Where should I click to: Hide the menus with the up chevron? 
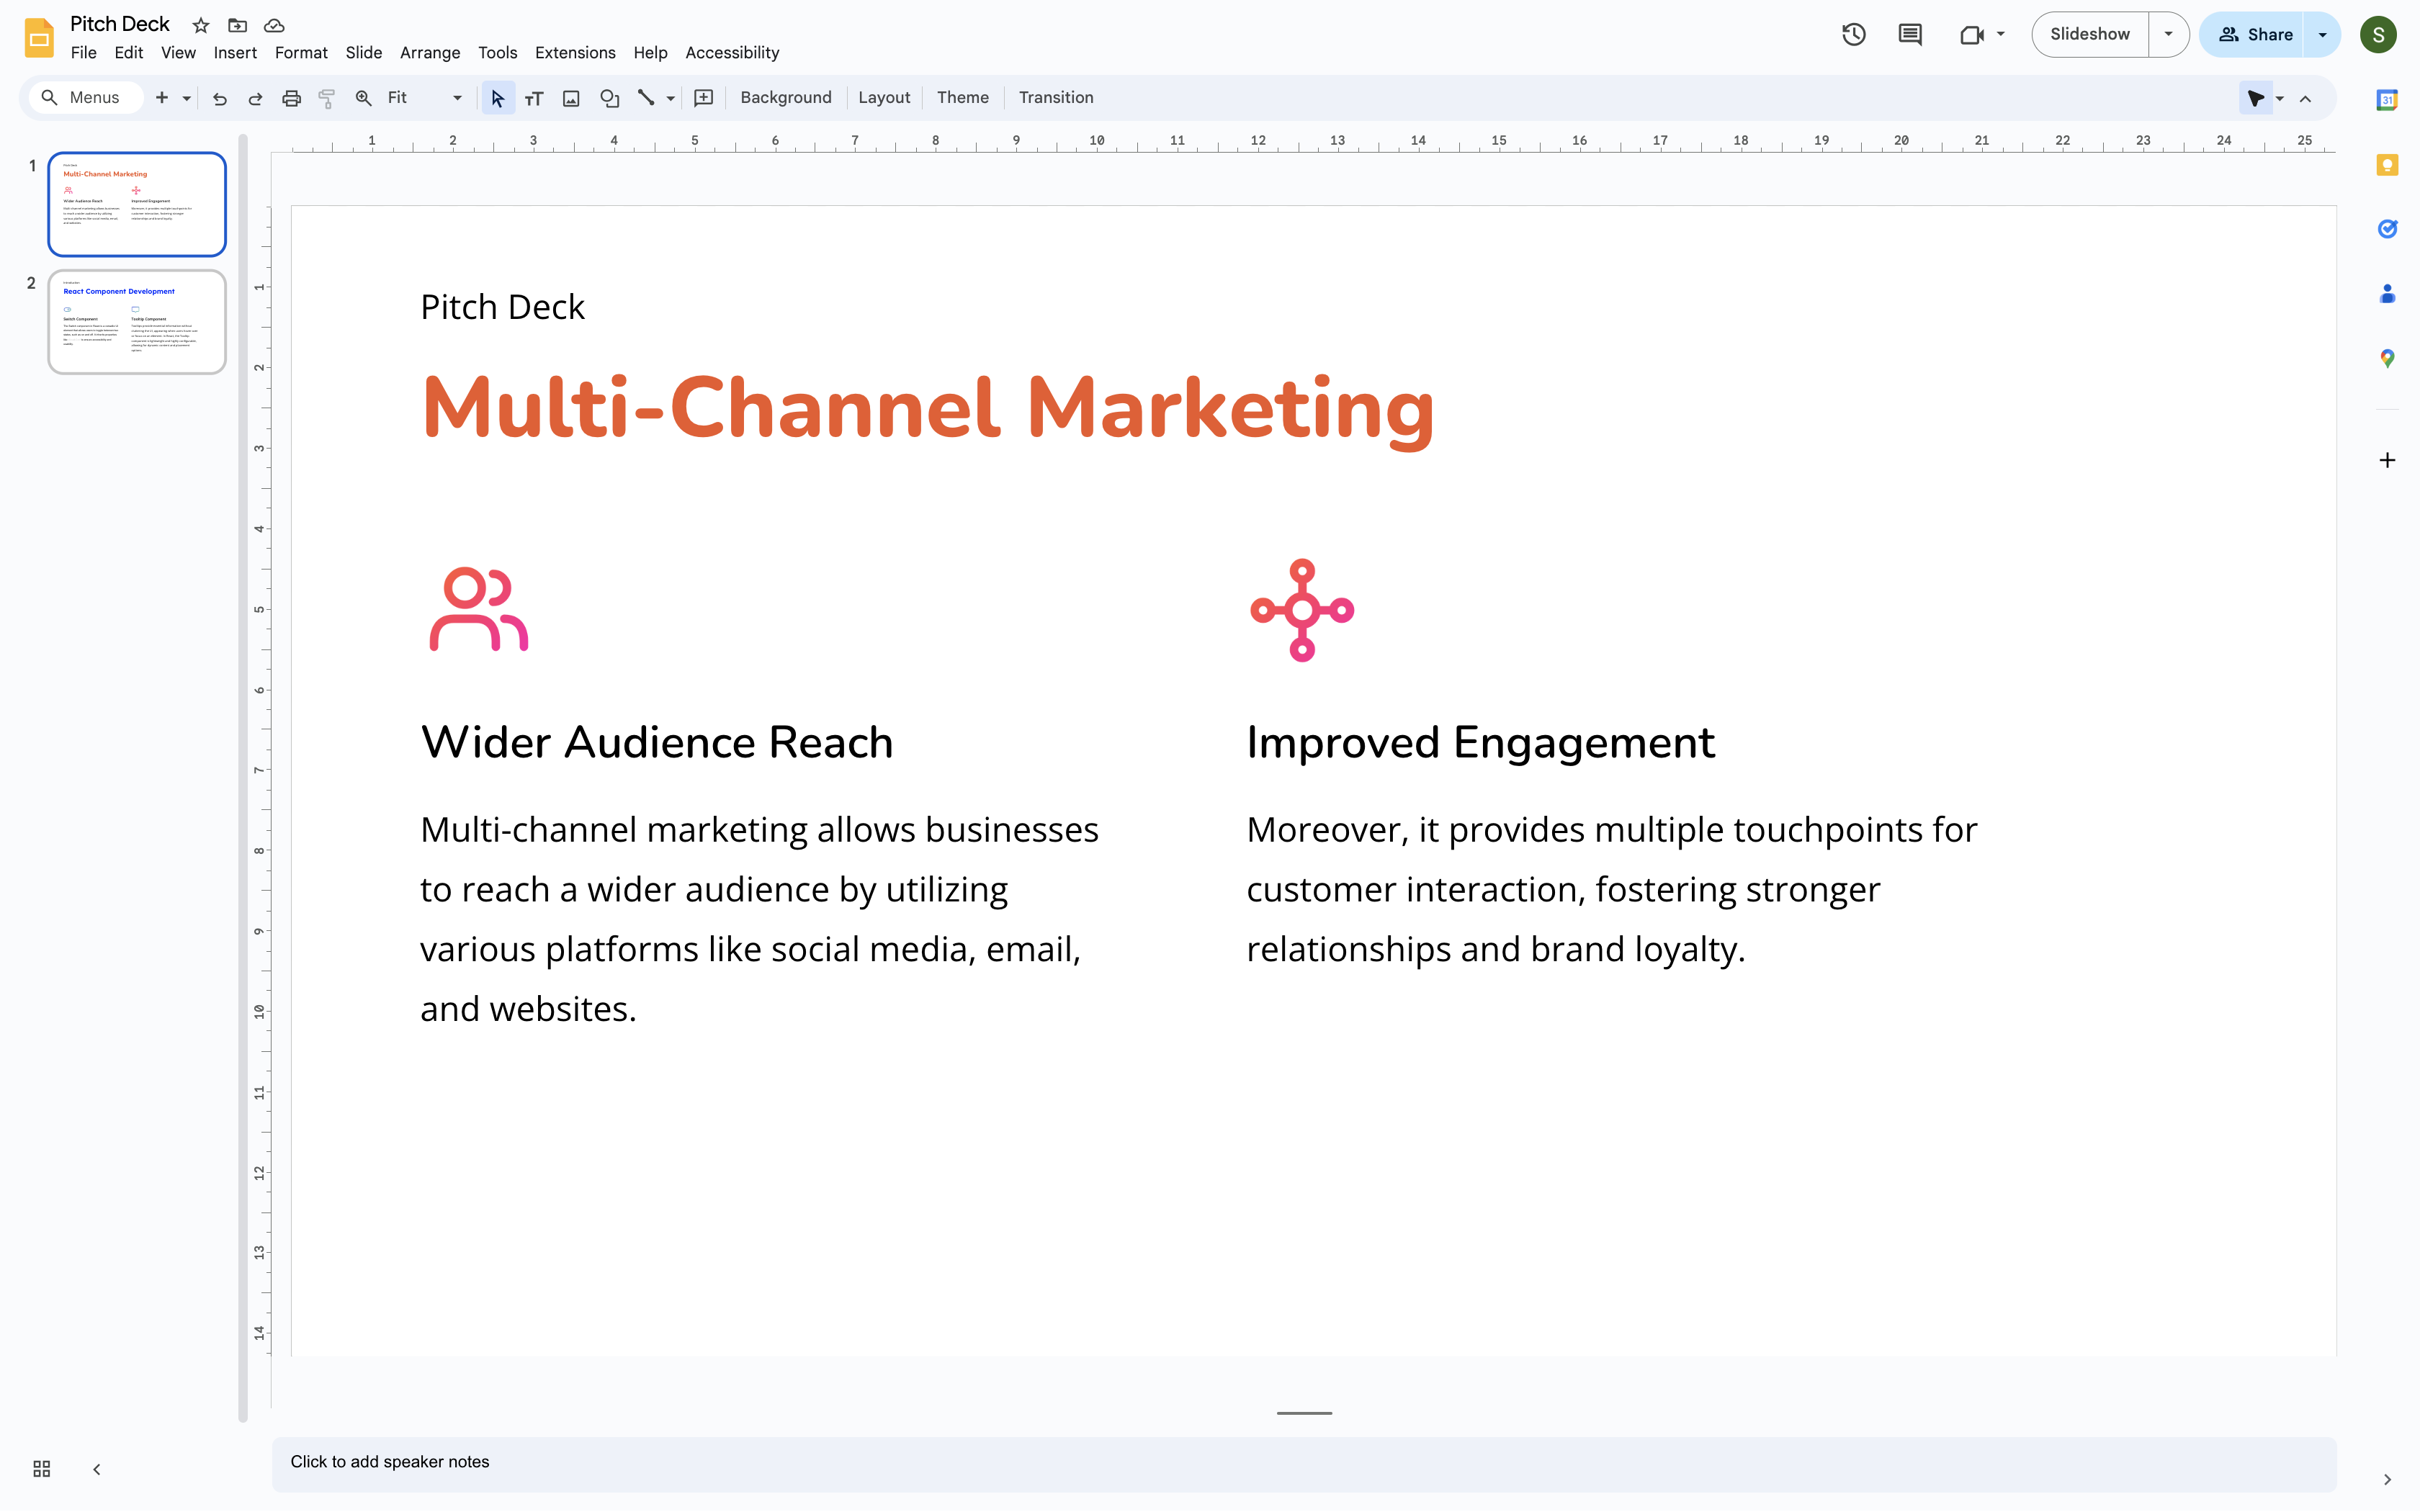[x=2305, y=98]
